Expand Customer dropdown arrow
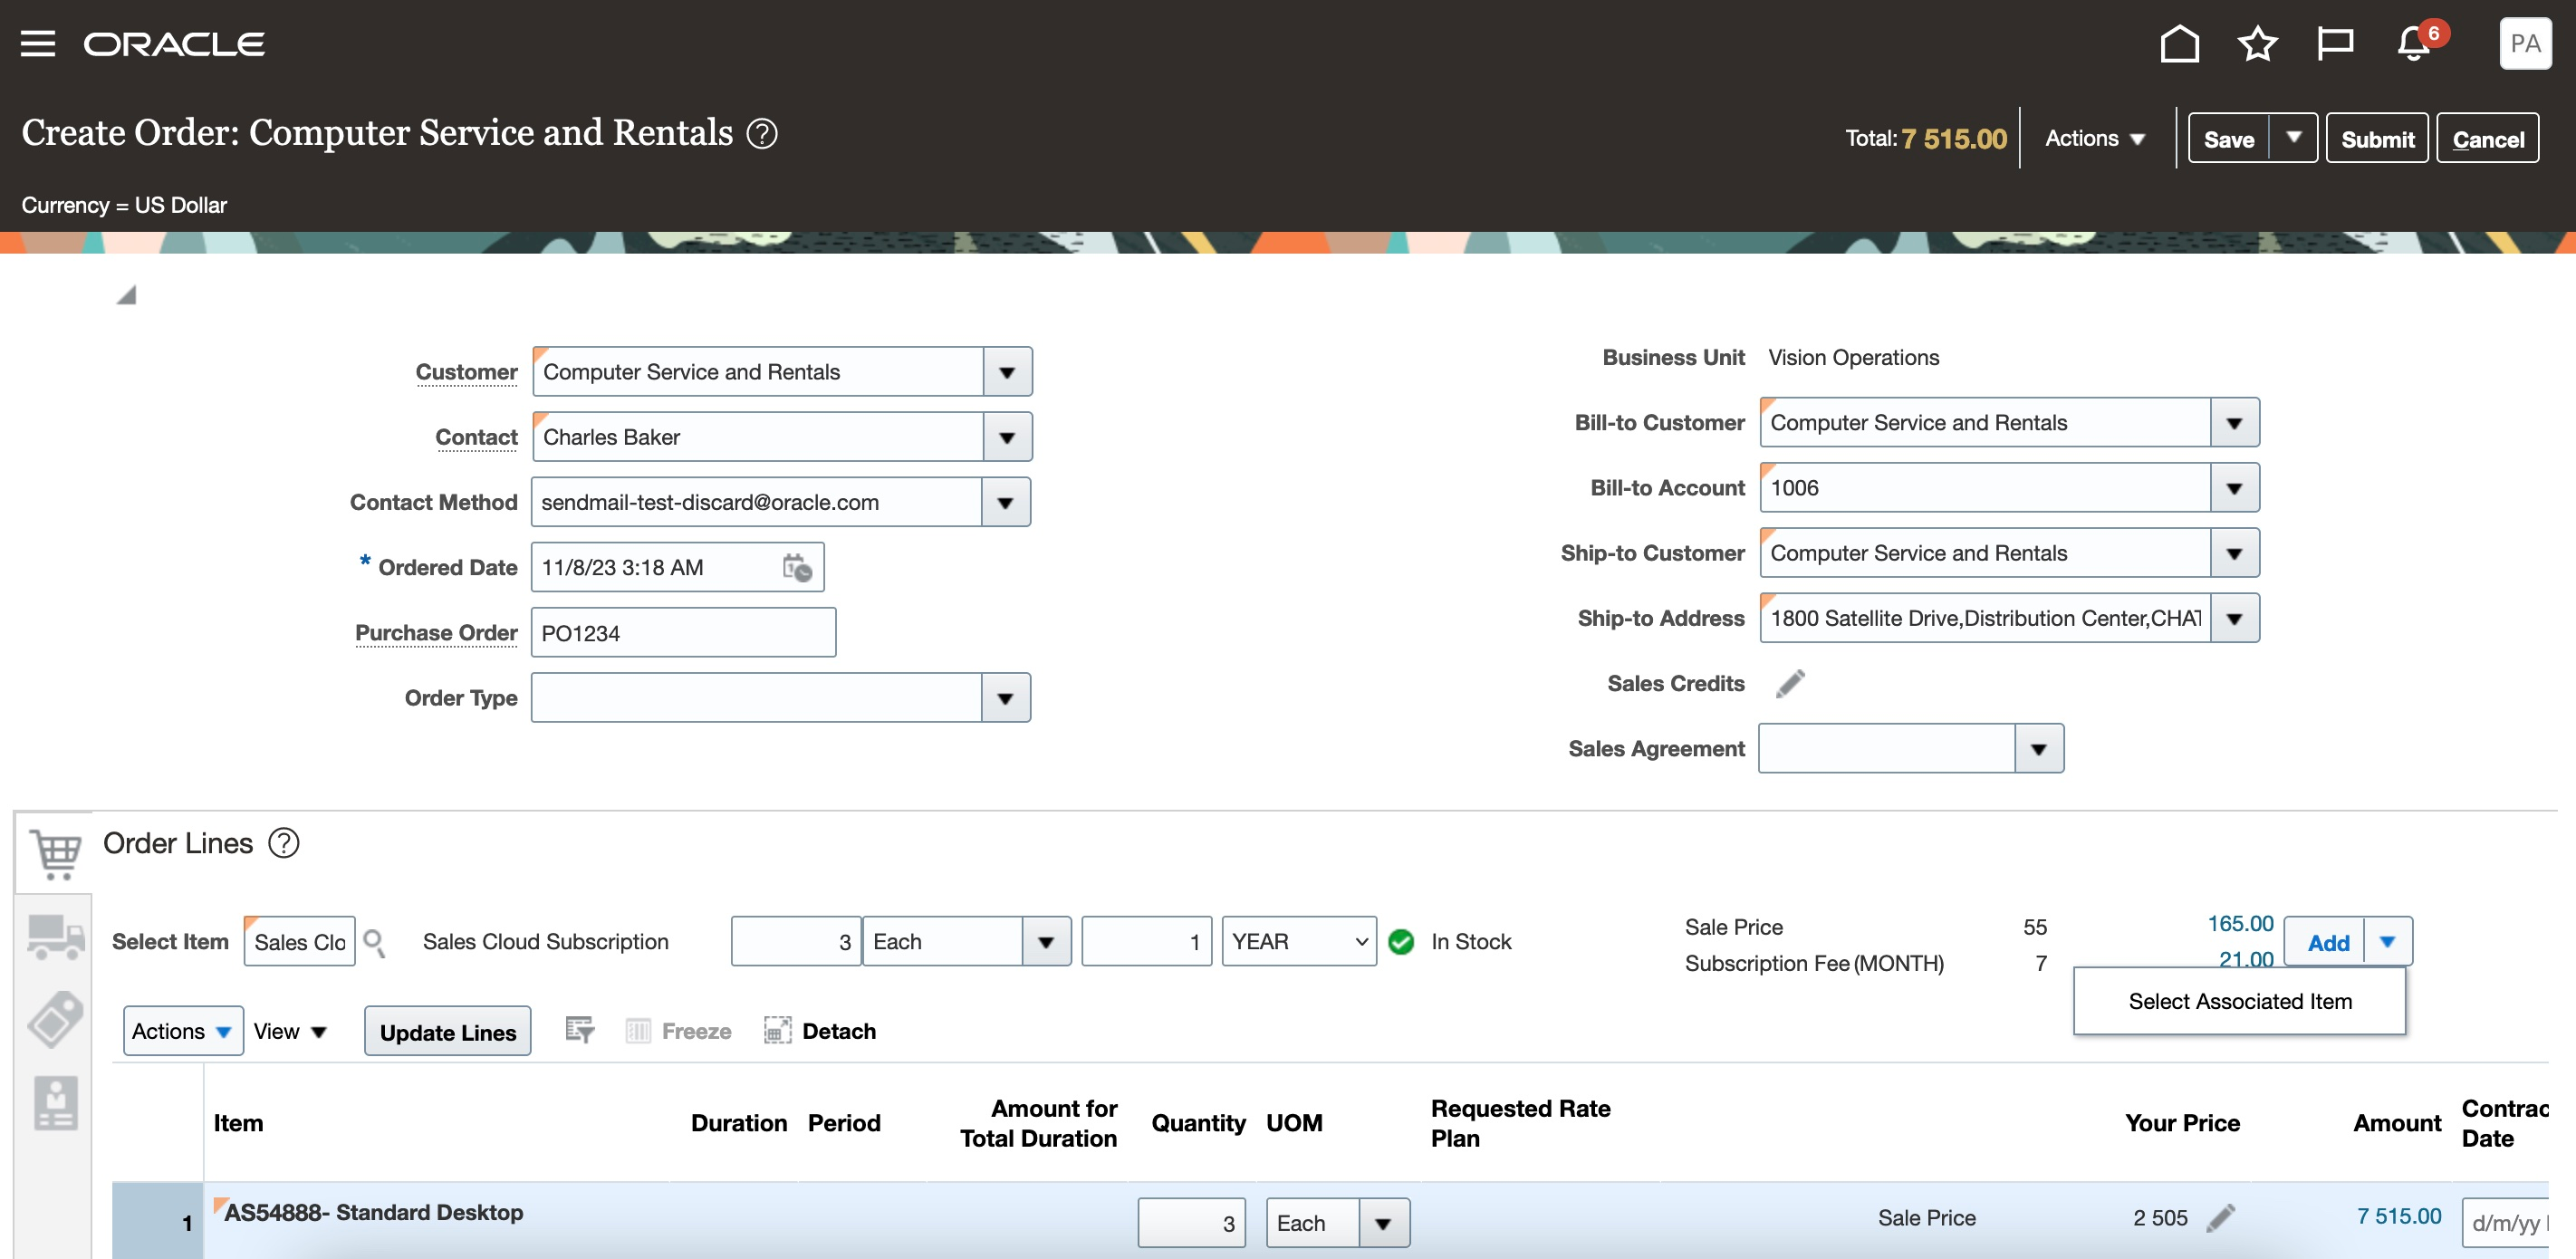The width and height of the screenshot is (2576, 1259). pos(1007,372)
